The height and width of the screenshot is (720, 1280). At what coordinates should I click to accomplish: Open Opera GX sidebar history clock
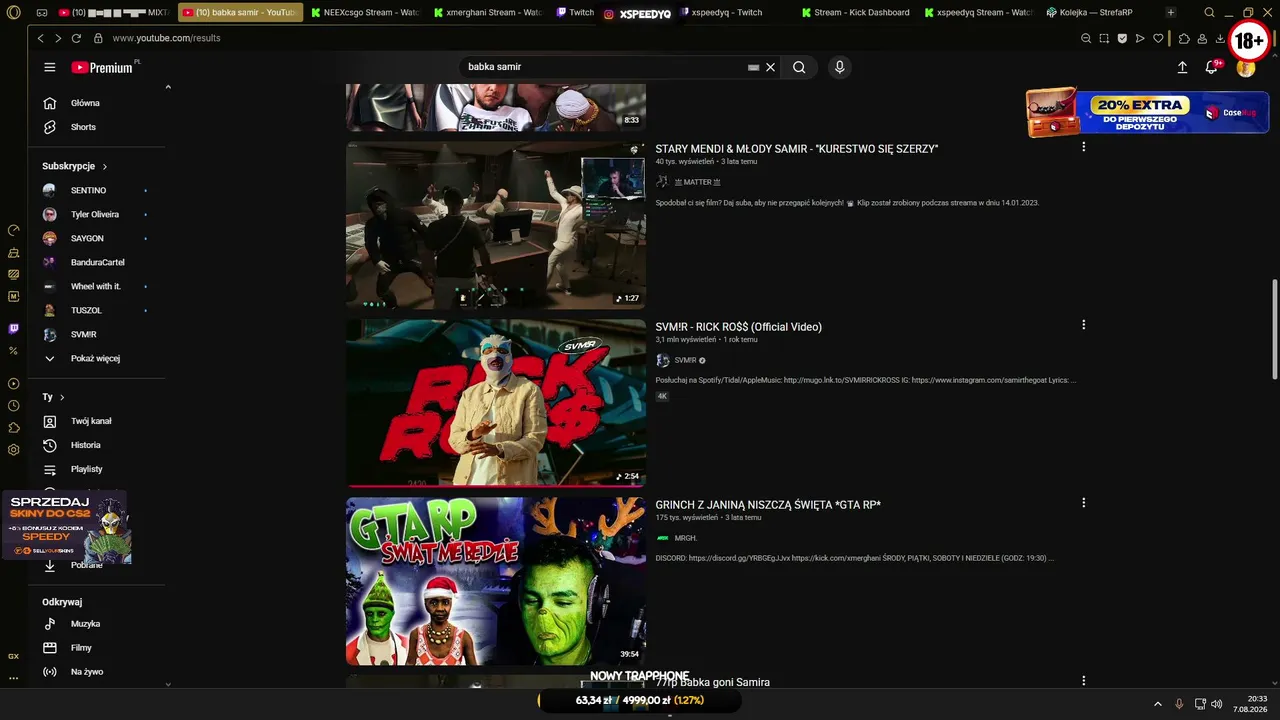pyautogui.click(x=13, y=406)
